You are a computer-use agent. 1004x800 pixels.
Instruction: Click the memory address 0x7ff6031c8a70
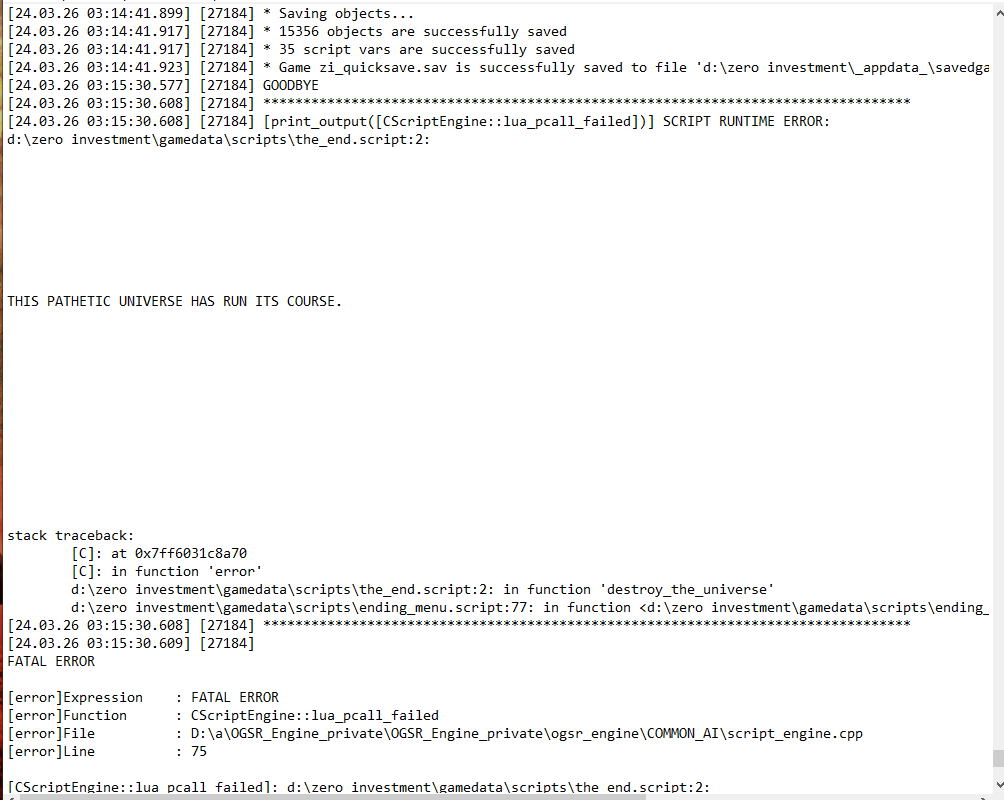[x=191, y=553]
